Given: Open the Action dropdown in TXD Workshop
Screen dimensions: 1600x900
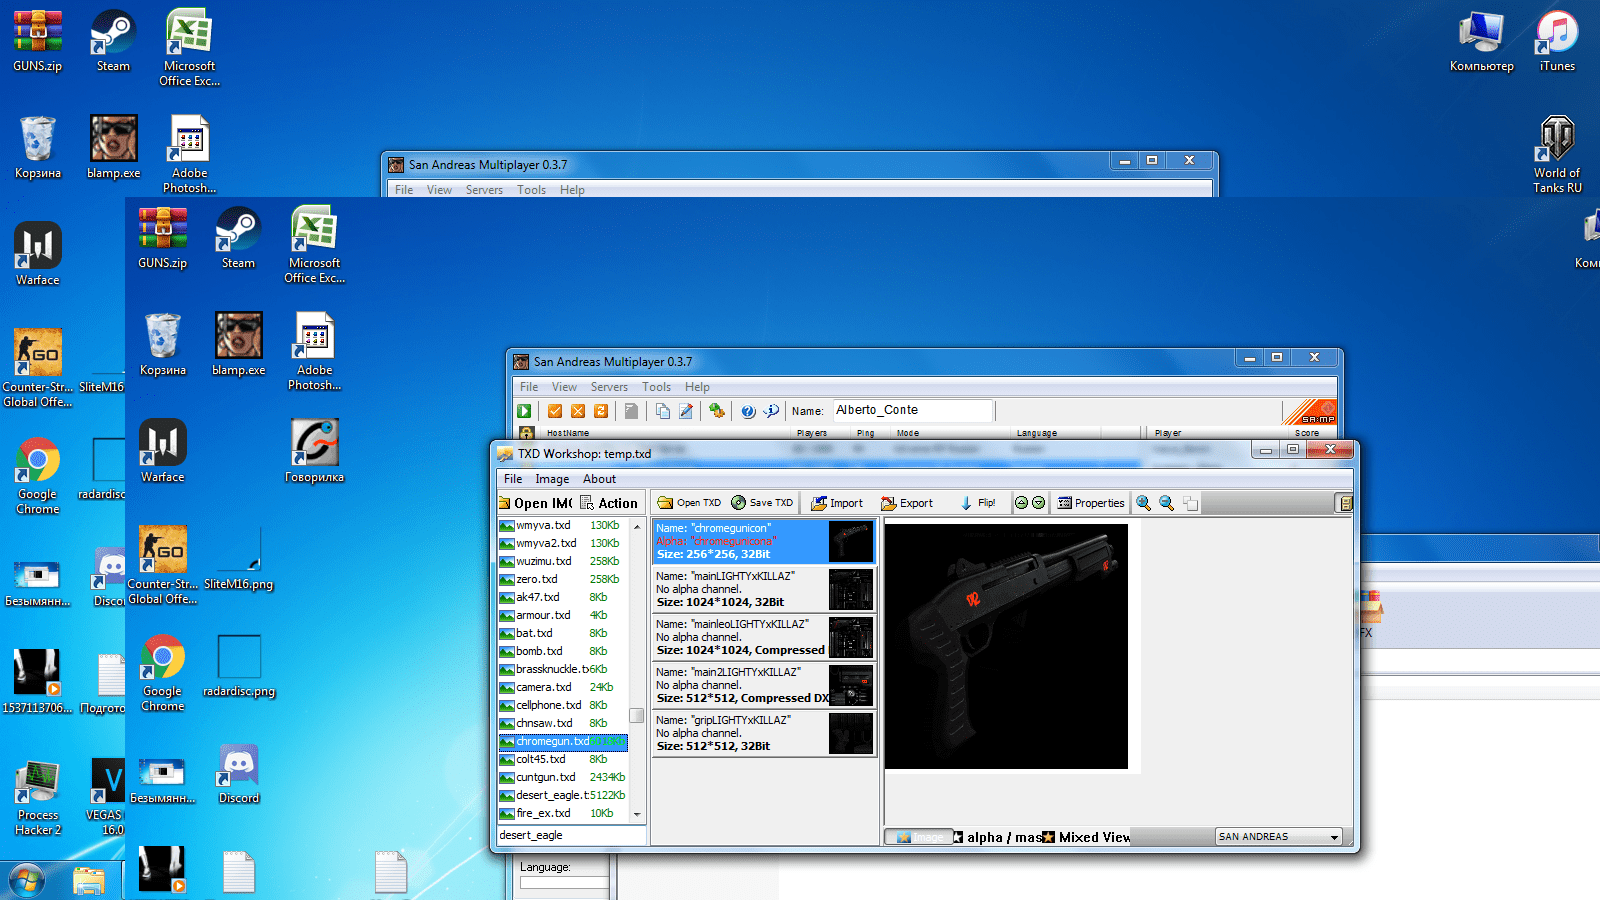Looking at the screenshot, I should [x=609, y=503].
